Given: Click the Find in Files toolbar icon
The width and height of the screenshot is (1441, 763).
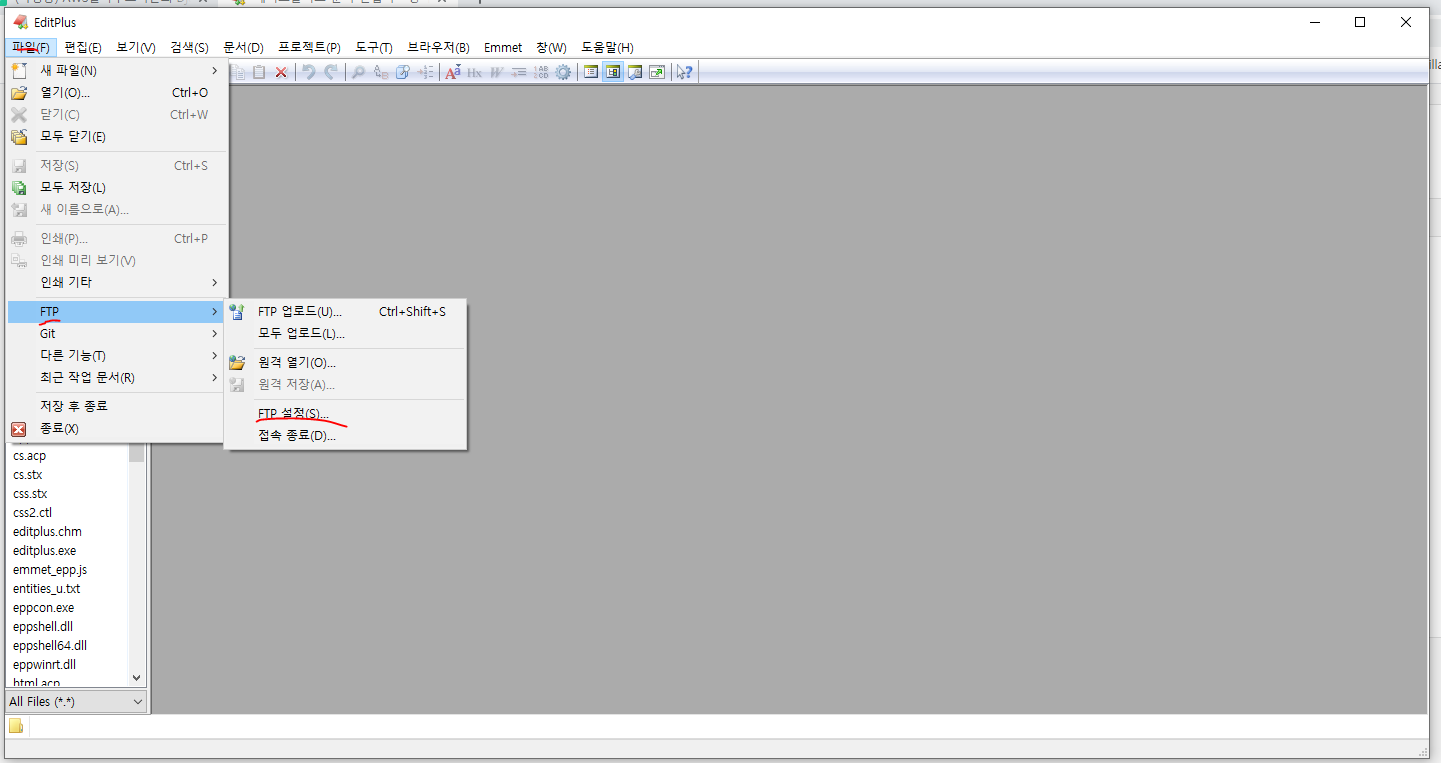Looking at the screenshot, I should coord(403,72).
